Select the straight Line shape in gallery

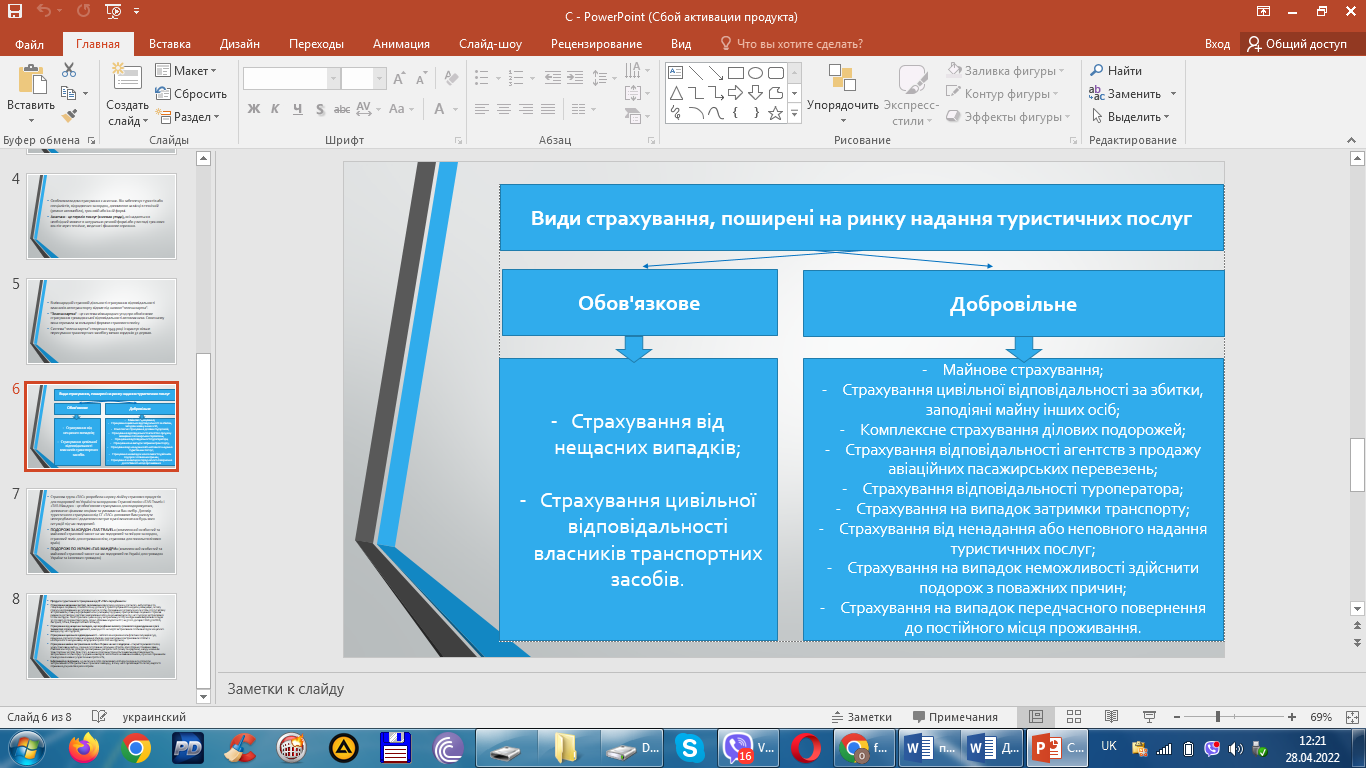[x=695, y=73]
